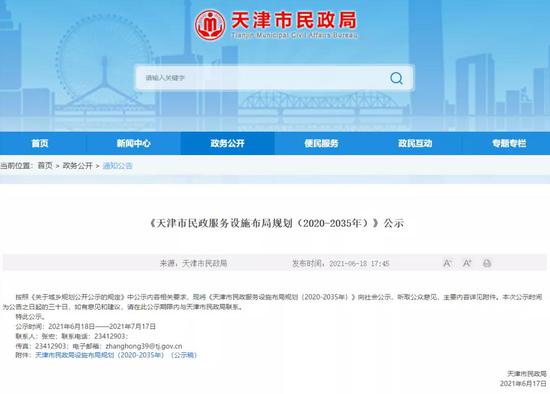Click the print page icon

487,263
